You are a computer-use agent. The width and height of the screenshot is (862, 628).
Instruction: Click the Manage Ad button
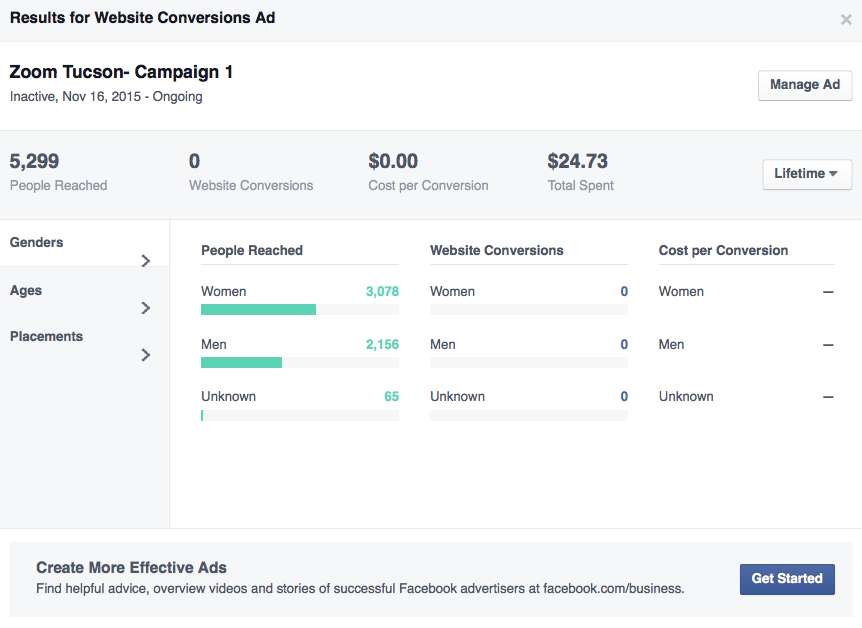coord(804,85)
